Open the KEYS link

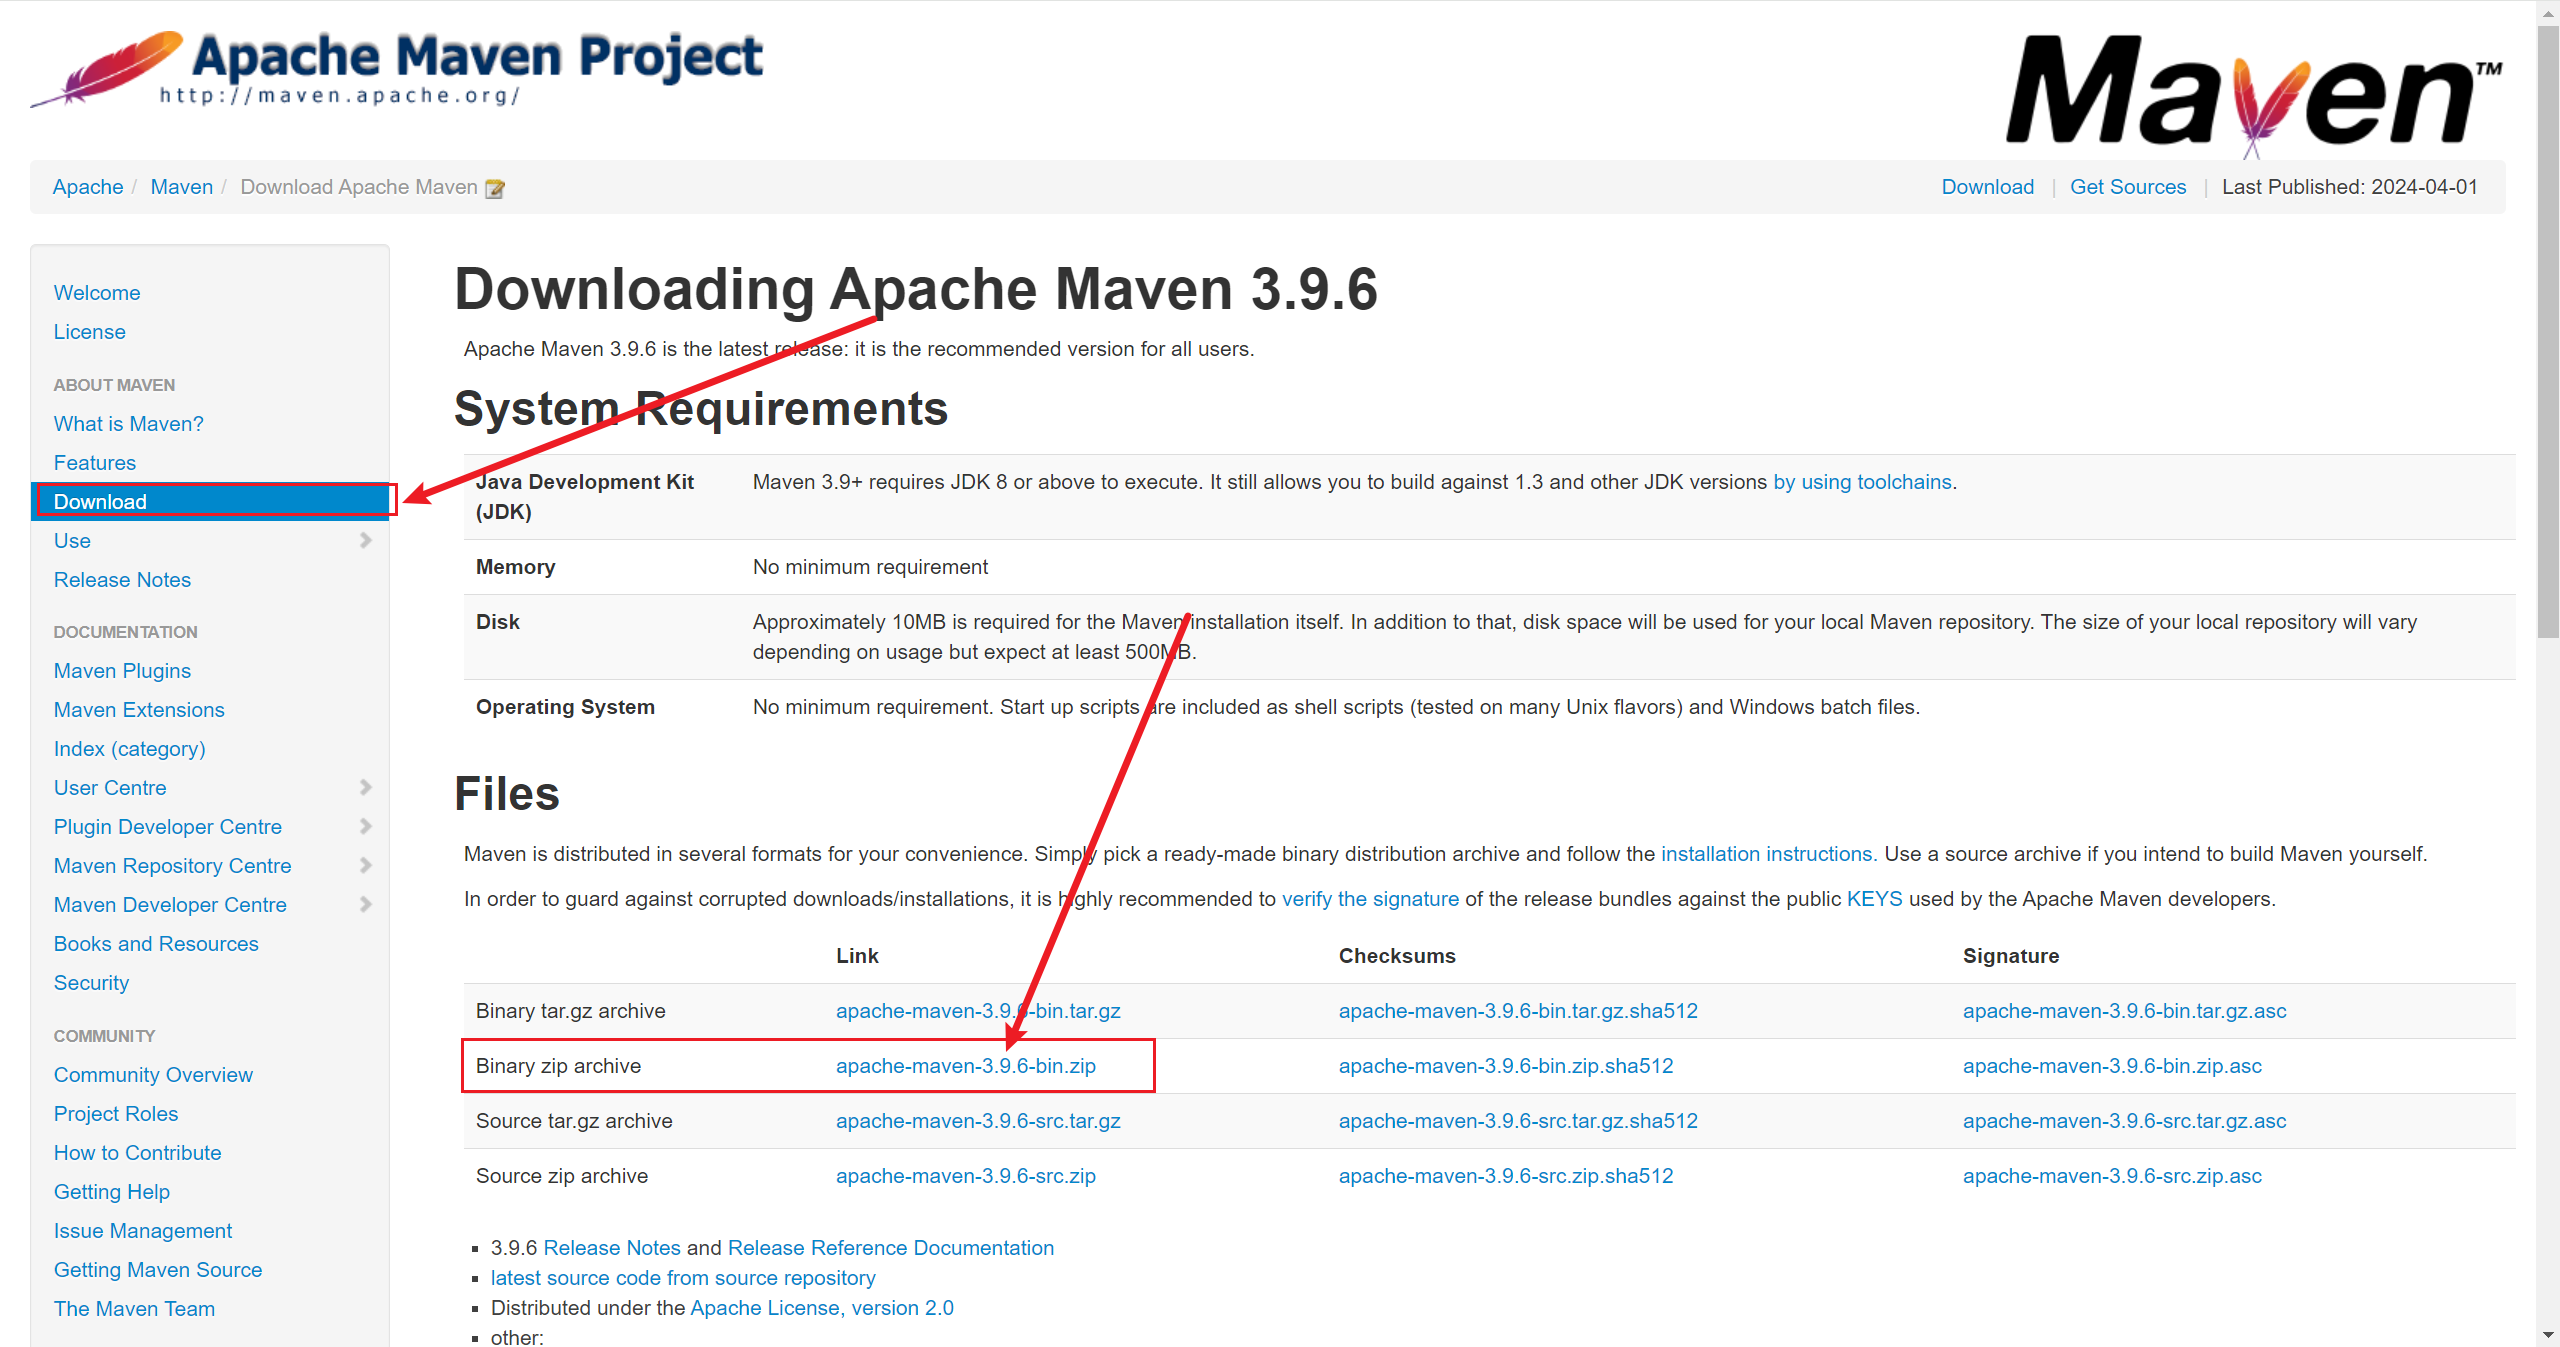pos(1873,899)
